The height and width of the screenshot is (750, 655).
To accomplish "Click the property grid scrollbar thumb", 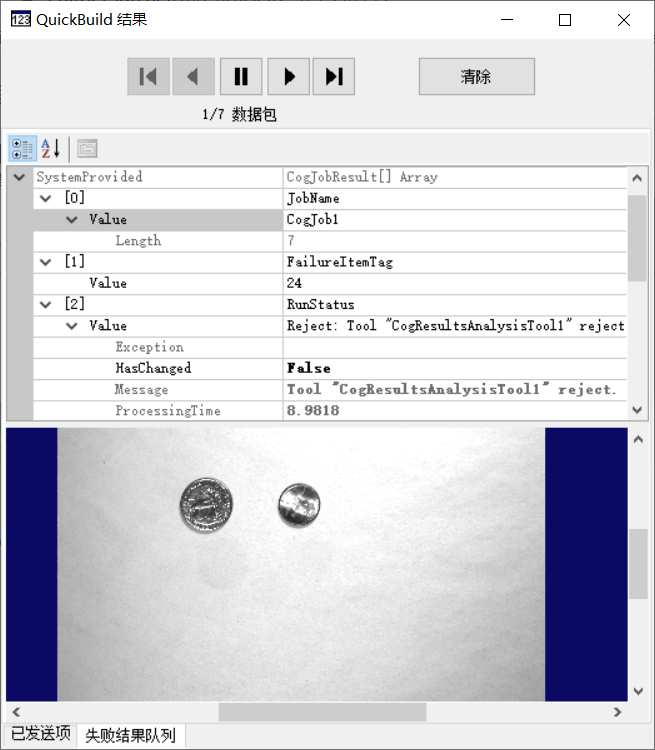I will tap(637, 238).
